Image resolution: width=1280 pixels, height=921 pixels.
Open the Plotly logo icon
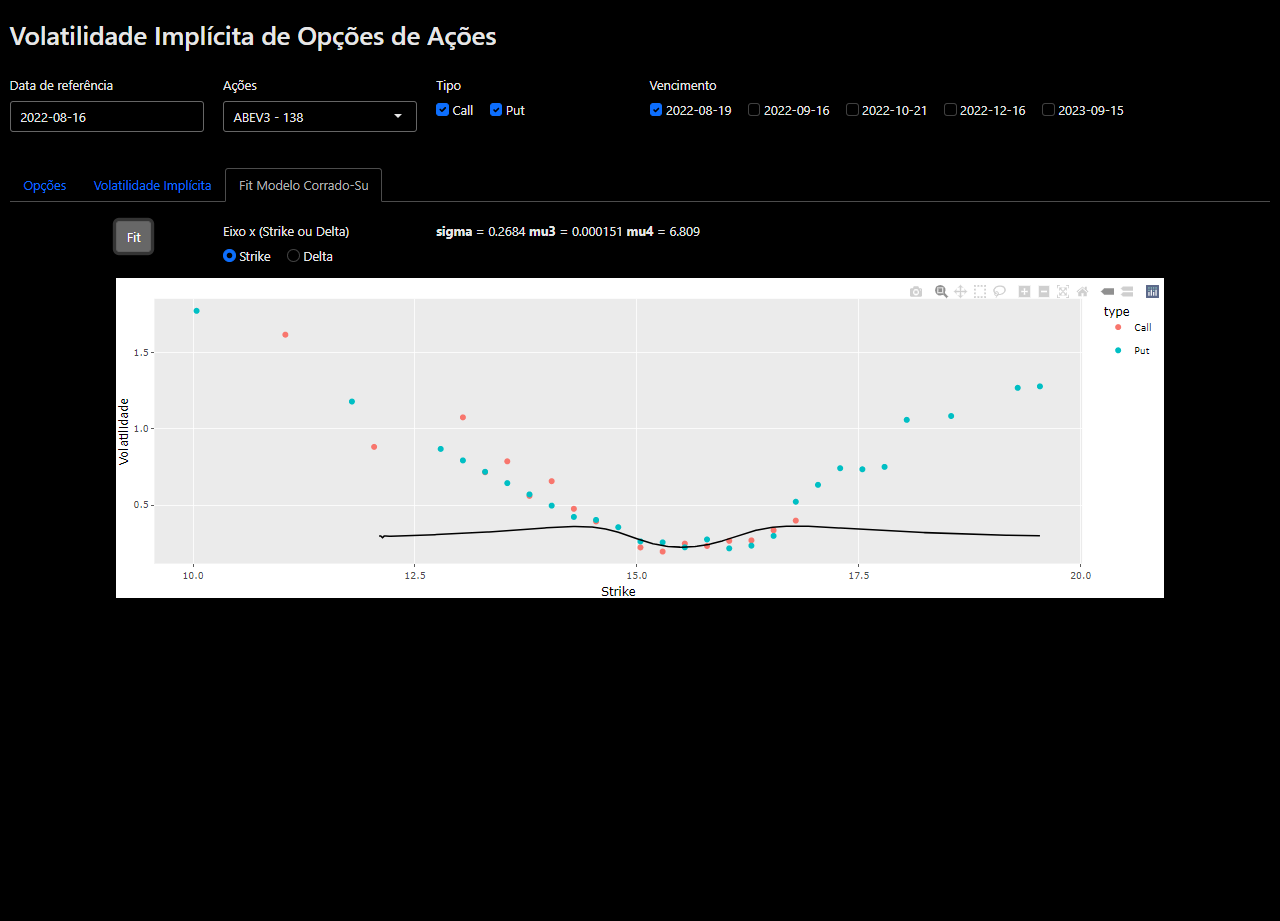pos(1152,292)
